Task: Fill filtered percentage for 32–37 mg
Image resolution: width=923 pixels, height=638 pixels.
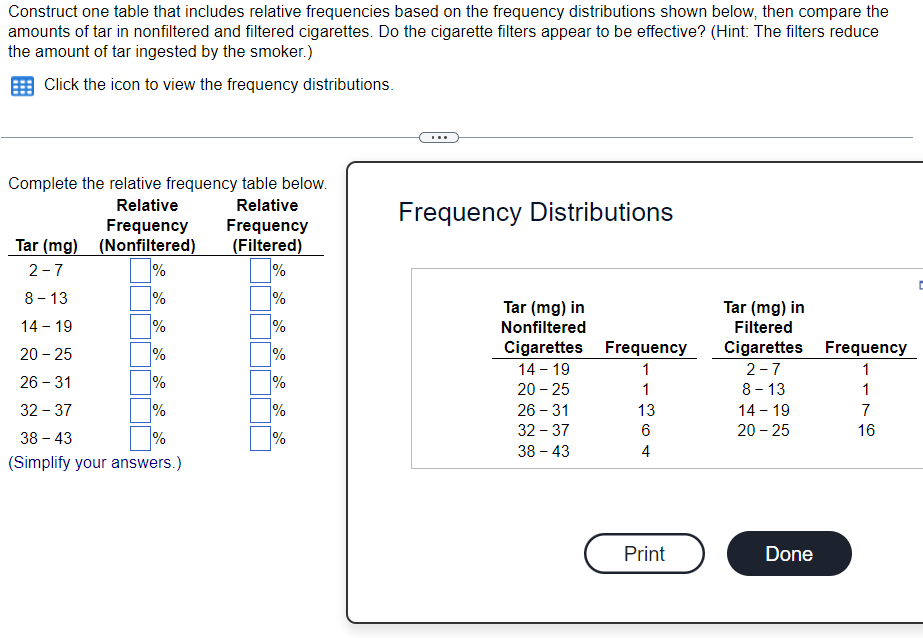Action: click(x=260, y=410)
